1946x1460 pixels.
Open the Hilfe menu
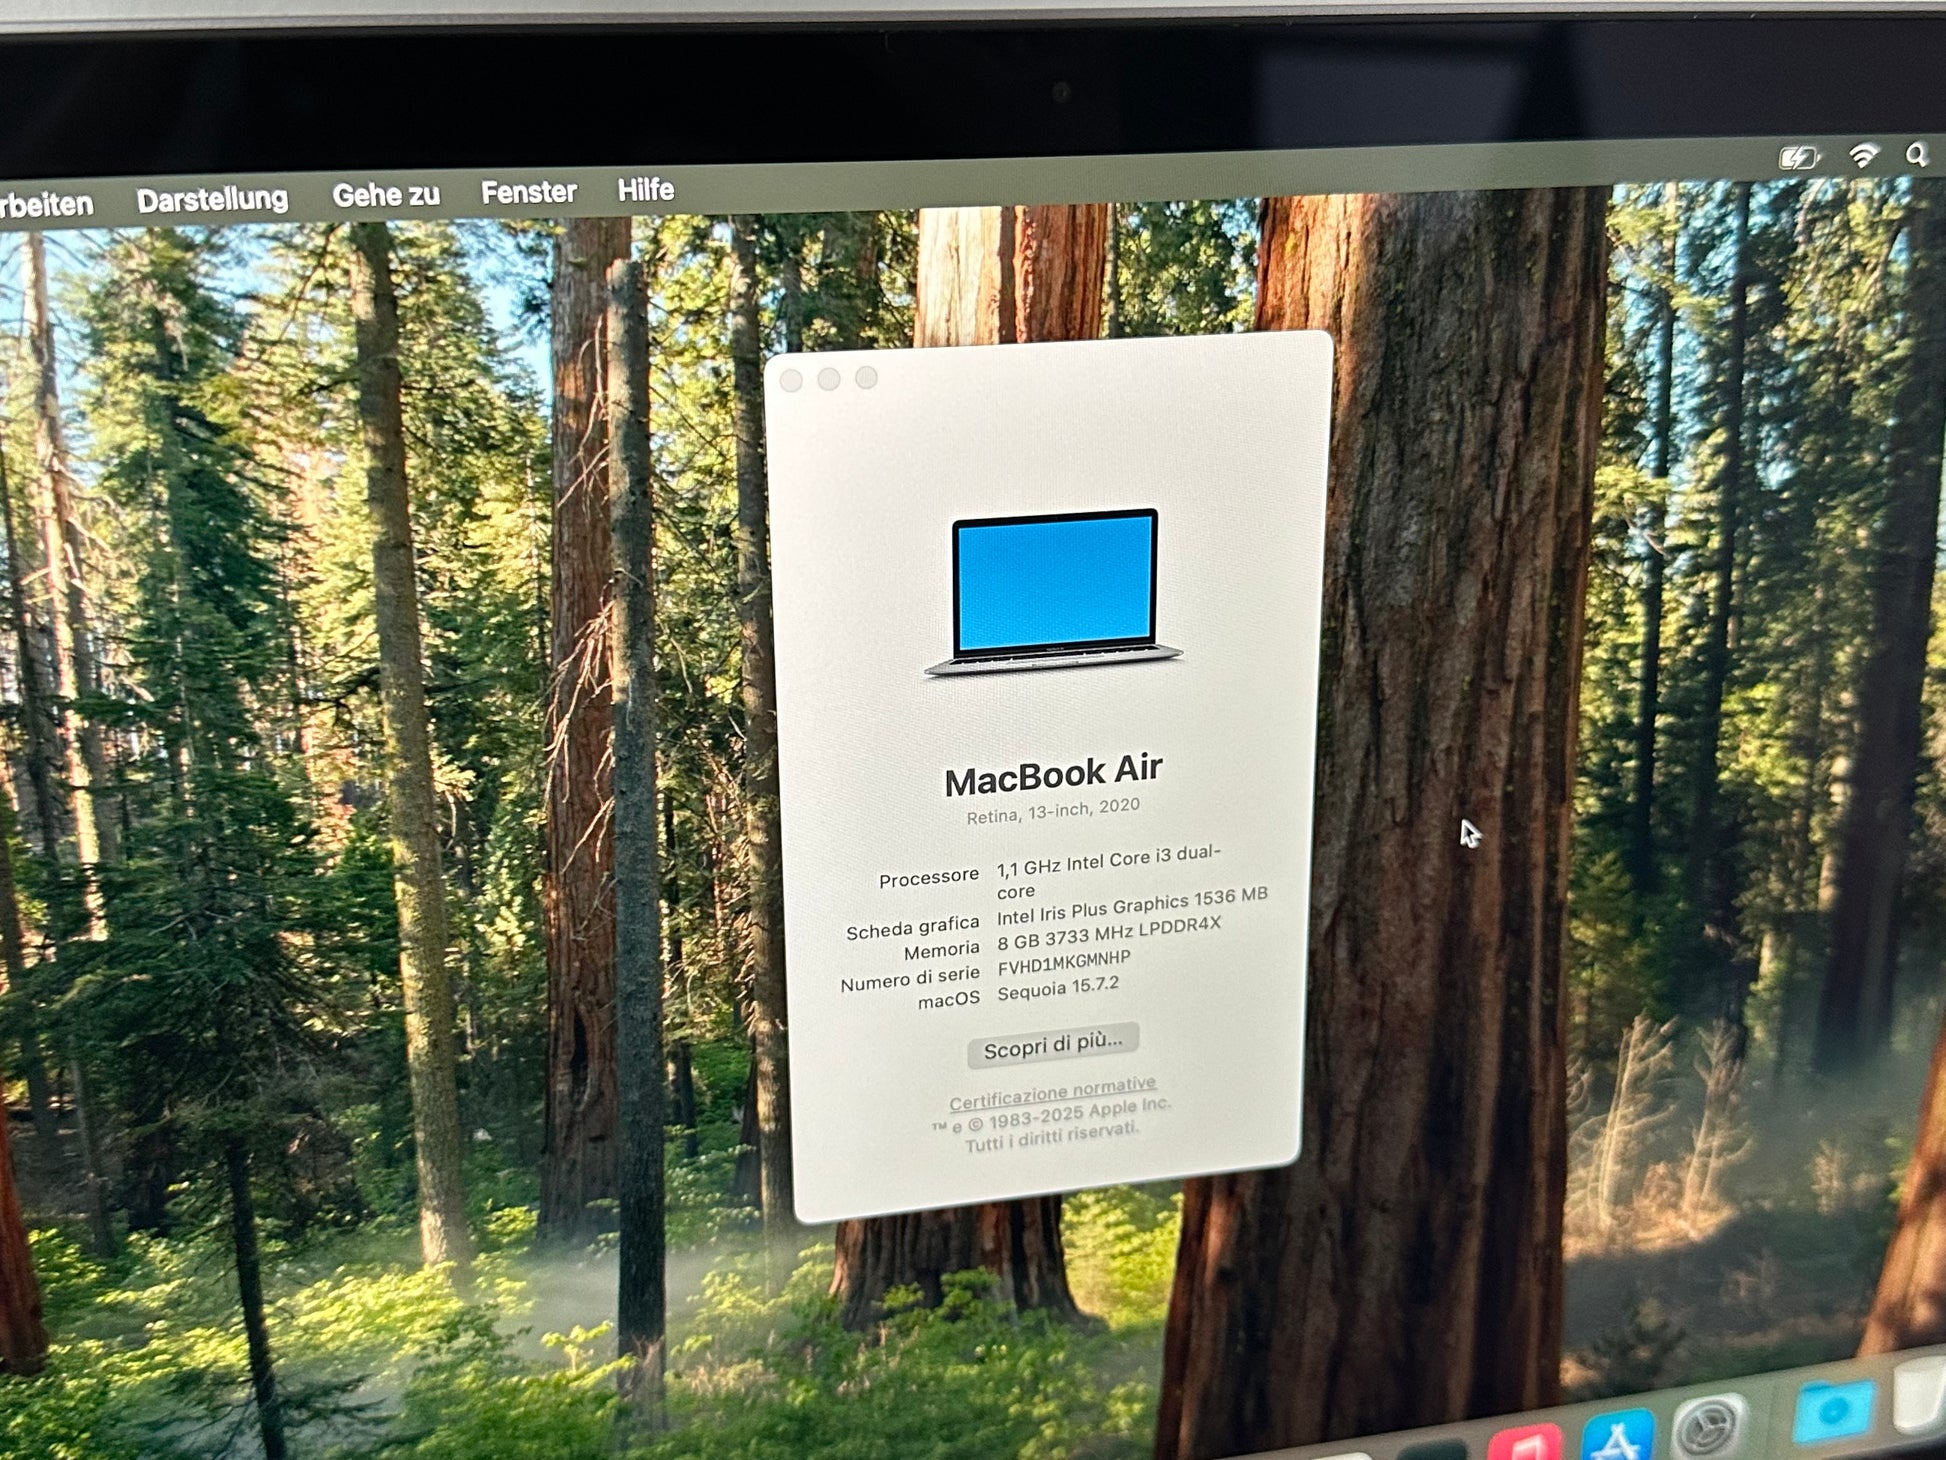tap(645, 189)
